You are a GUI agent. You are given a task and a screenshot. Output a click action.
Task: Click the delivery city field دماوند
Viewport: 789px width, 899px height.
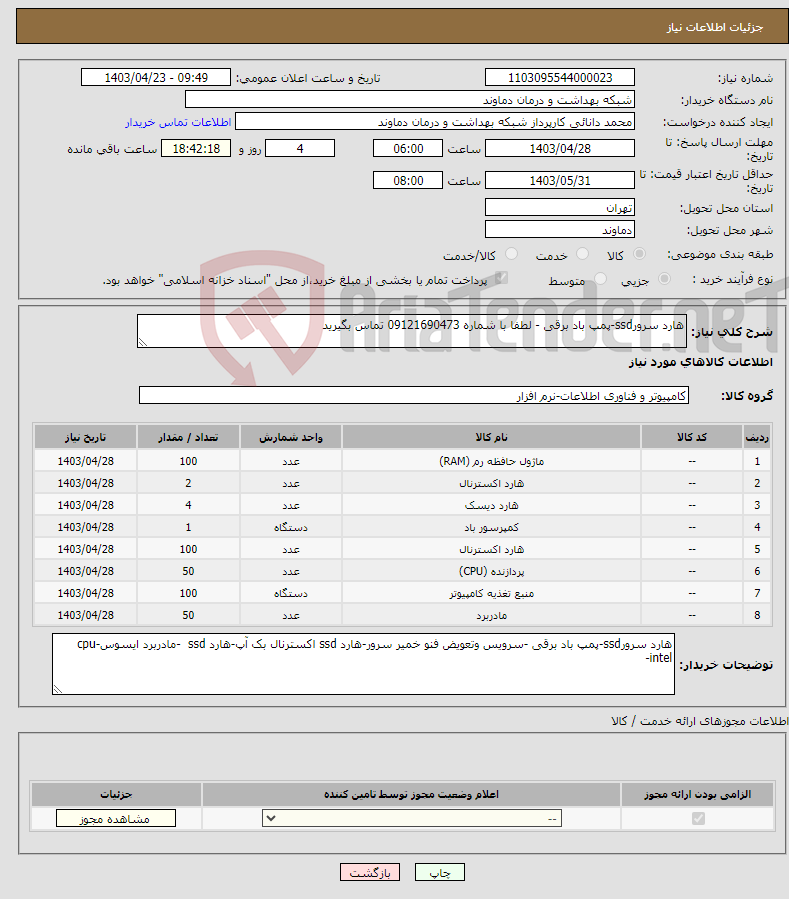(x=560, y=229)
